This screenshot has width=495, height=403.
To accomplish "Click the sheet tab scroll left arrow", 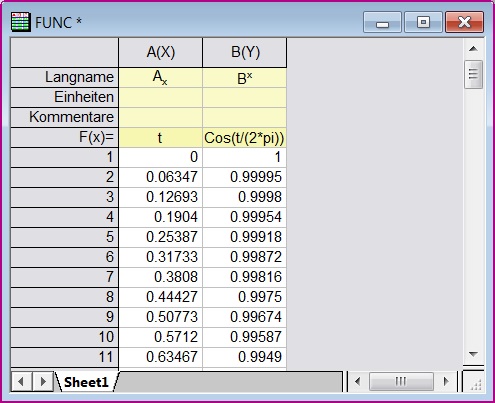I will coord(21,381).
